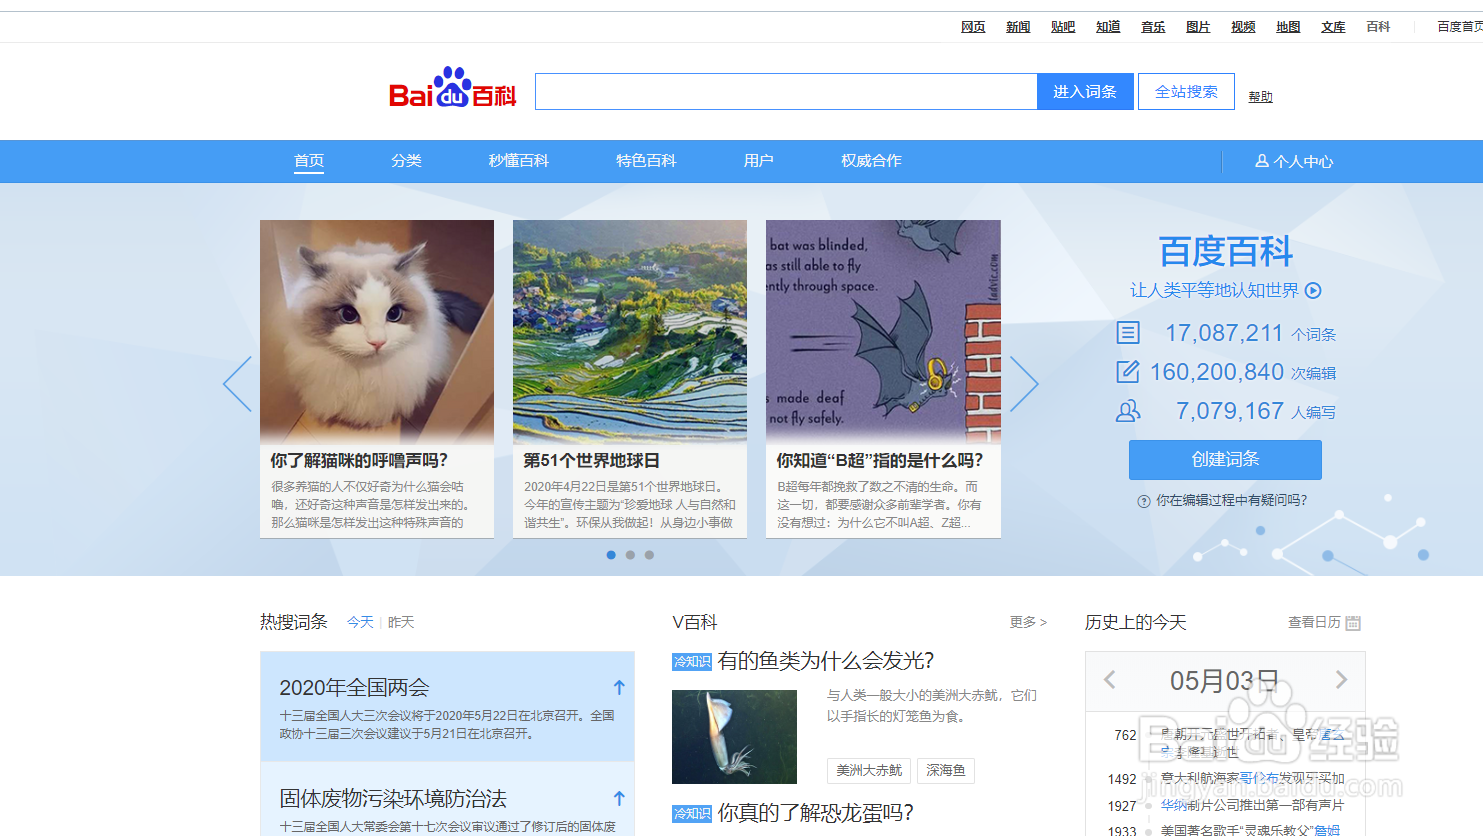Open 固体废物污染环境防治法 hot search entry

[393, 799]
